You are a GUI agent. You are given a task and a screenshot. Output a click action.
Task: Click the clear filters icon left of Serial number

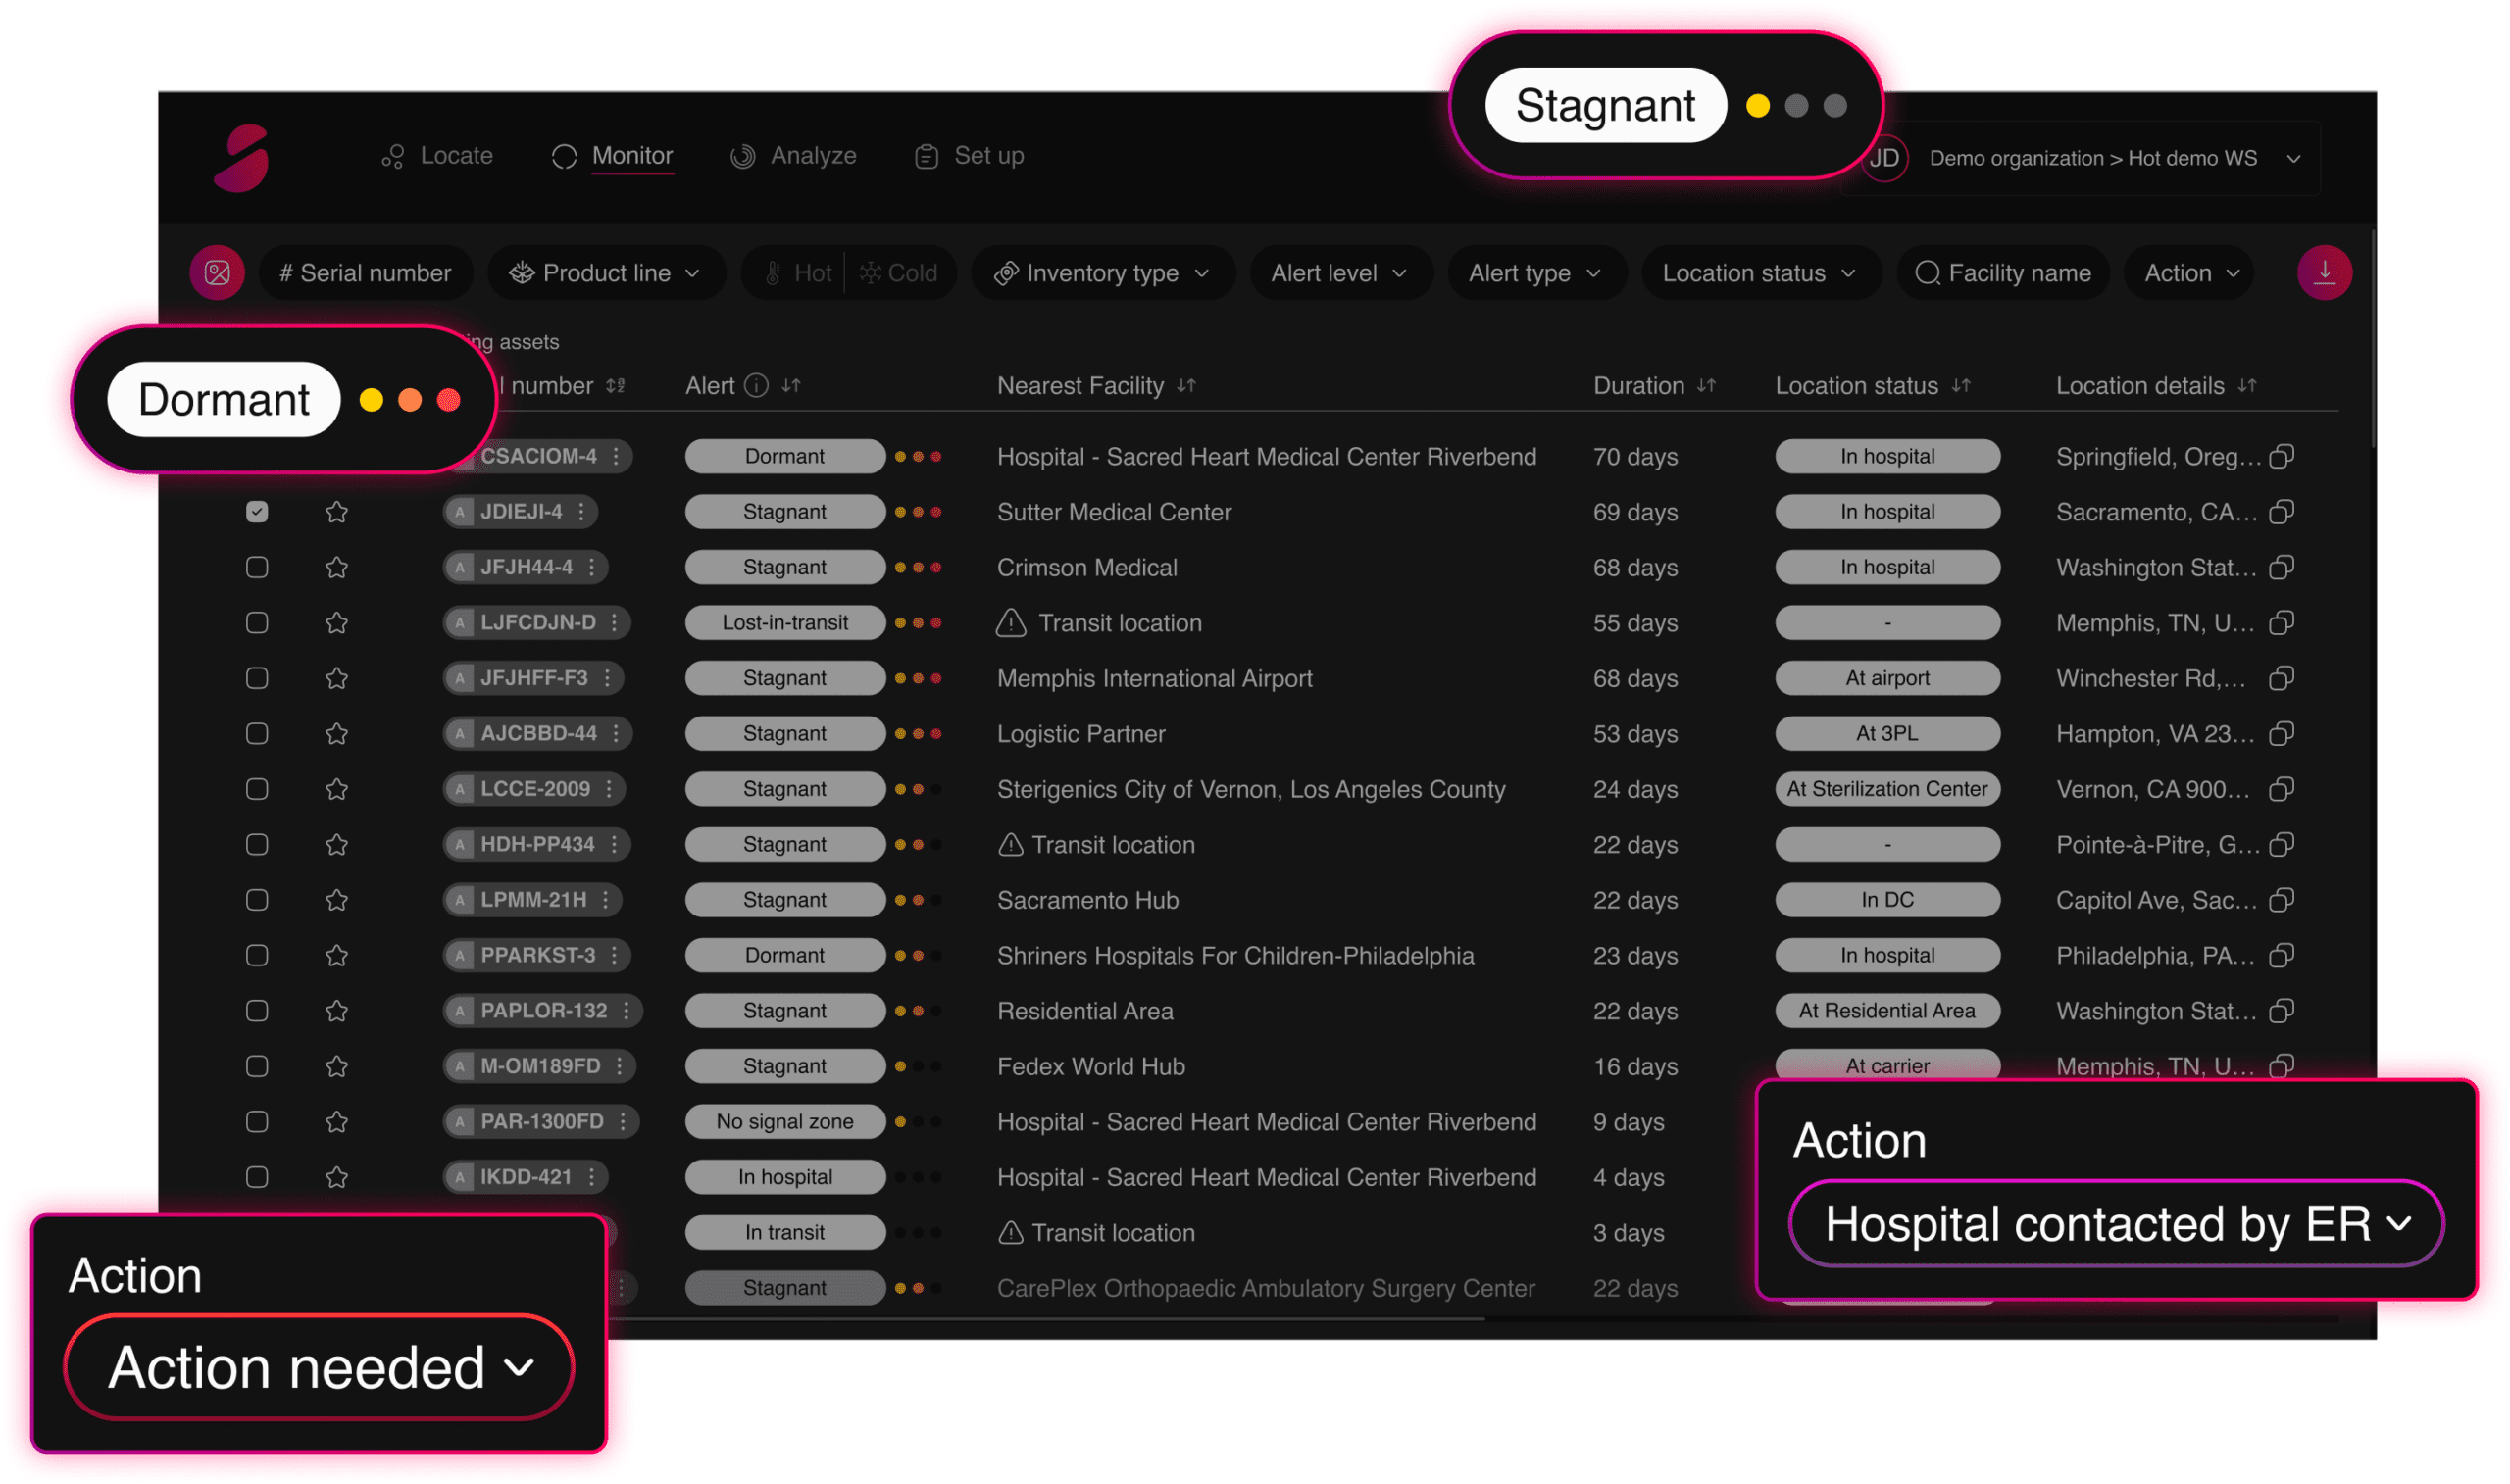coord(217,273)
